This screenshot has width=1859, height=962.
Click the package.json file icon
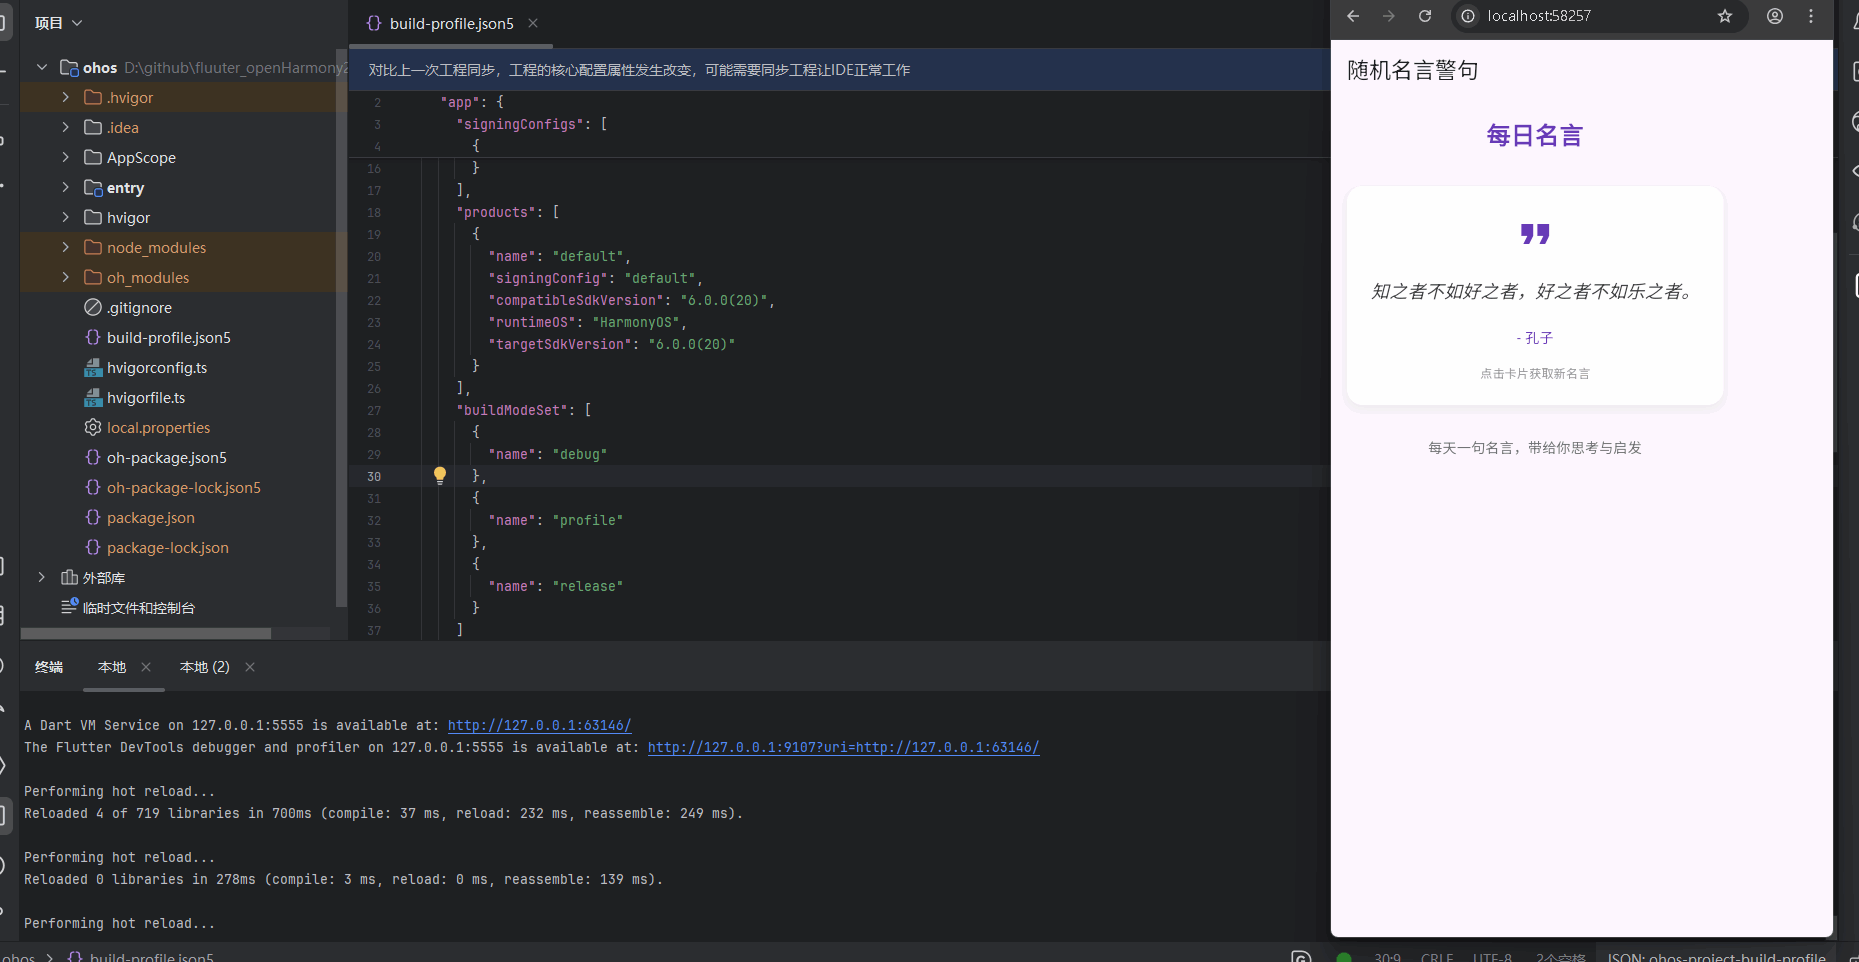(x=93, y=517)
